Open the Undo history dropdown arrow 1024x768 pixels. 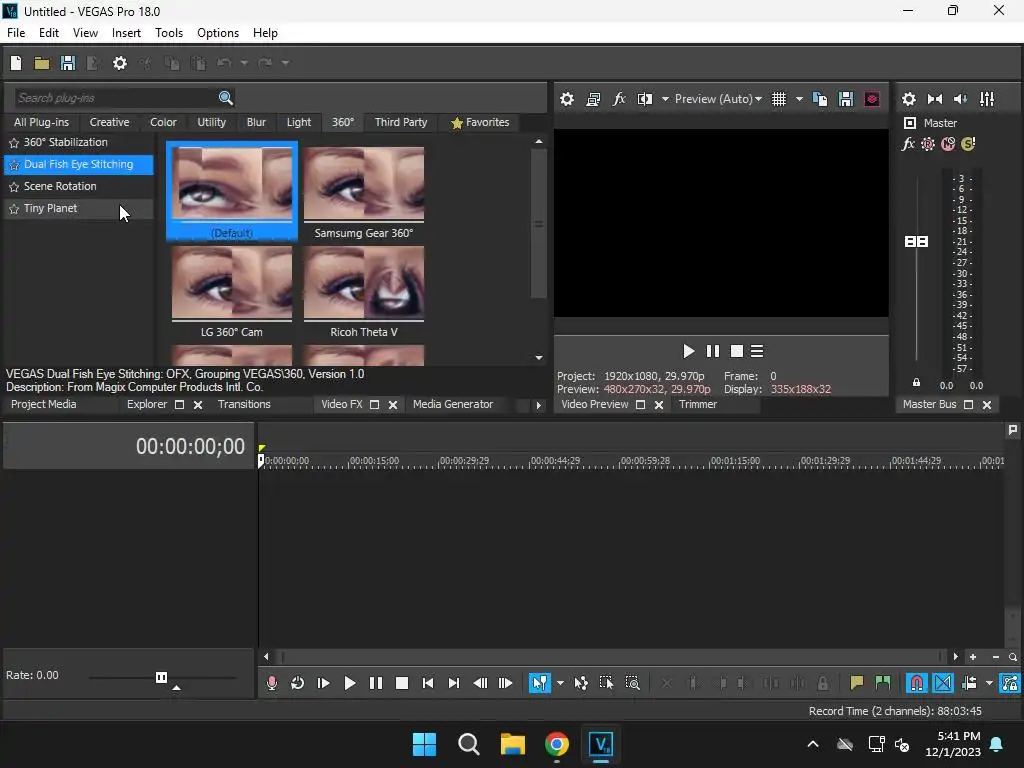(x=244, y=63)
